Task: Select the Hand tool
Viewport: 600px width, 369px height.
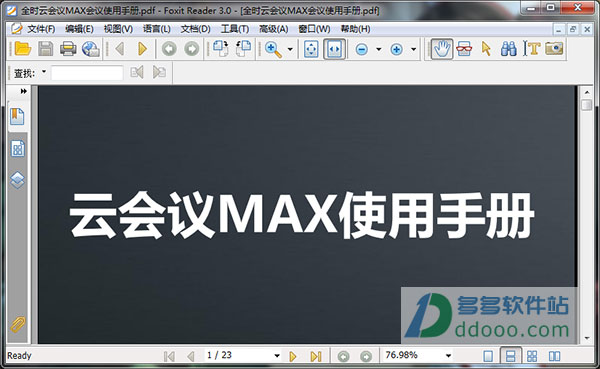Action: pyautogui.click(x=442, y=49)
